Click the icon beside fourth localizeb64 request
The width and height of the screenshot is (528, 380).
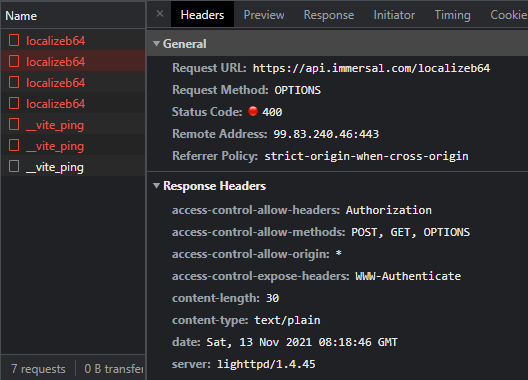pyautogui.click(x=14, y=103)
